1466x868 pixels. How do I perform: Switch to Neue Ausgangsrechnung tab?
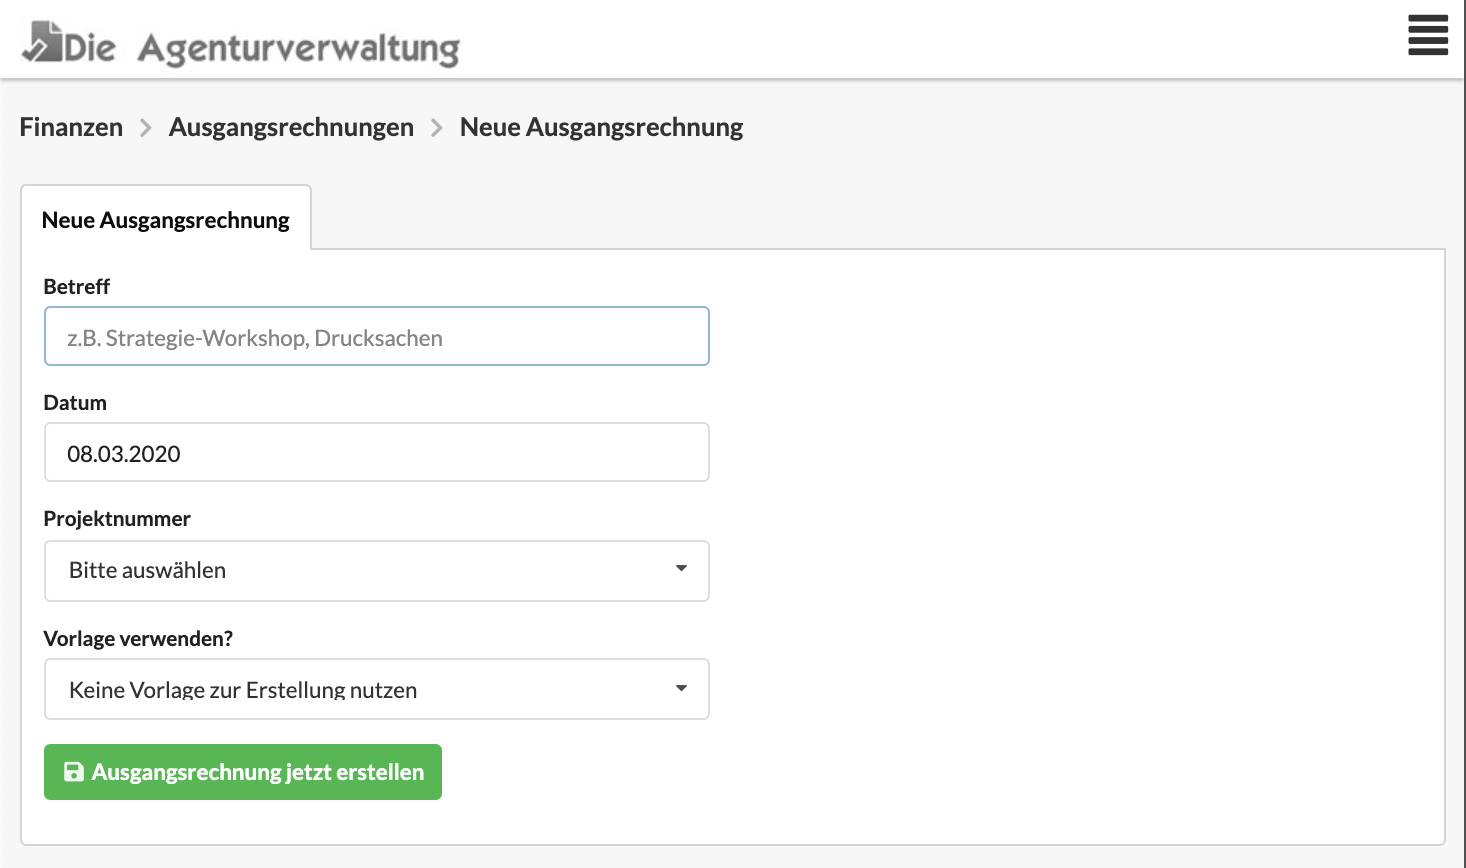[x=166, y=219]
